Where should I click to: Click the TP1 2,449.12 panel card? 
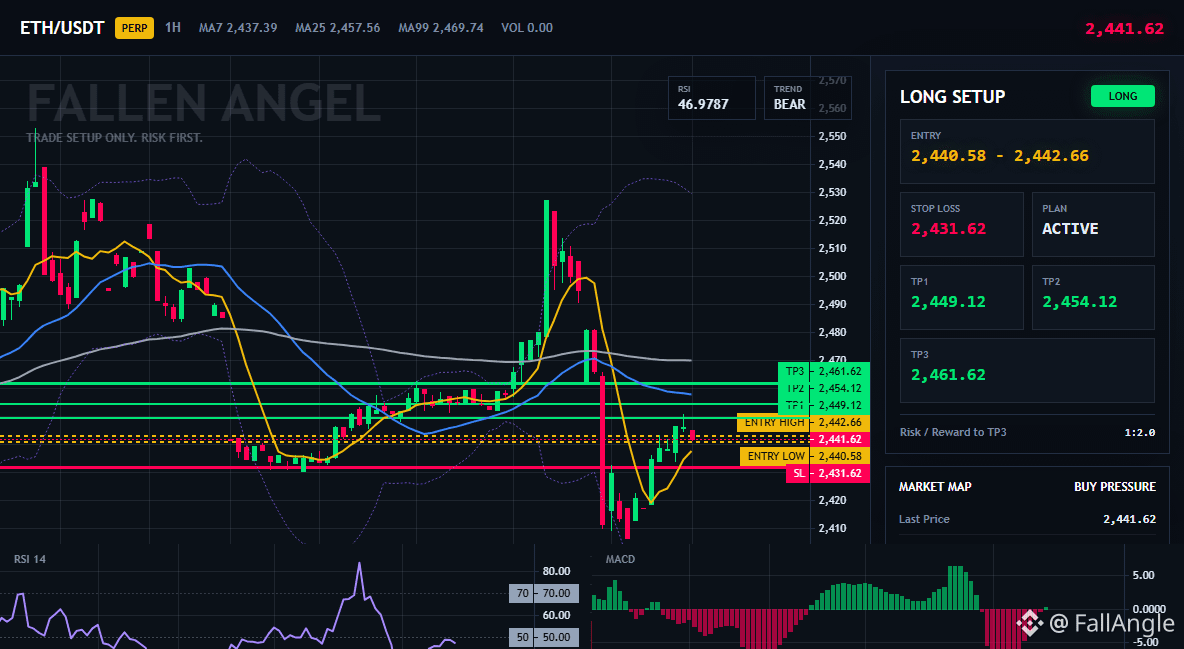(x=961, y=297)
